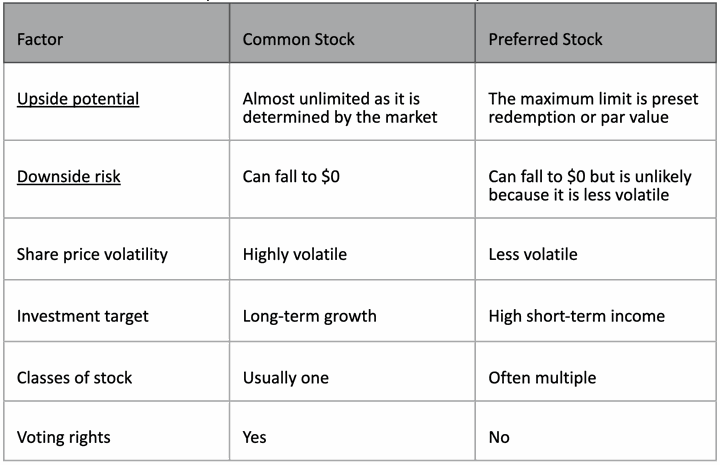The height and width of the screenshot is (465, 720).
Task: Click the Classes of stock cell
Action: click(x=117, y=371)
